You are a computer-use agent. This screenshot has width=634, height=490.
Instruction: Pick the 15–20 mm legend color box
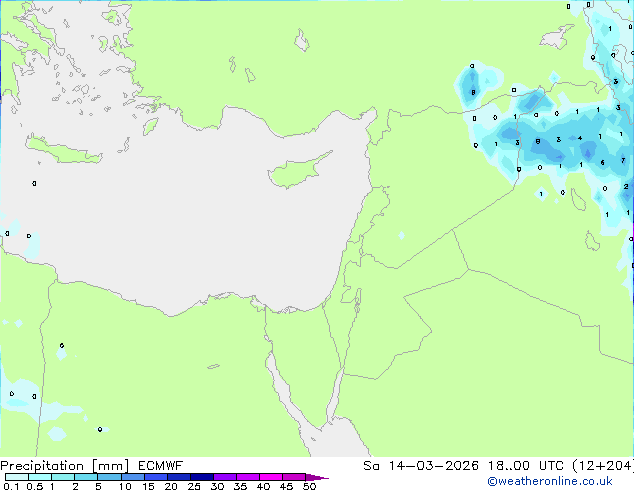156,477
